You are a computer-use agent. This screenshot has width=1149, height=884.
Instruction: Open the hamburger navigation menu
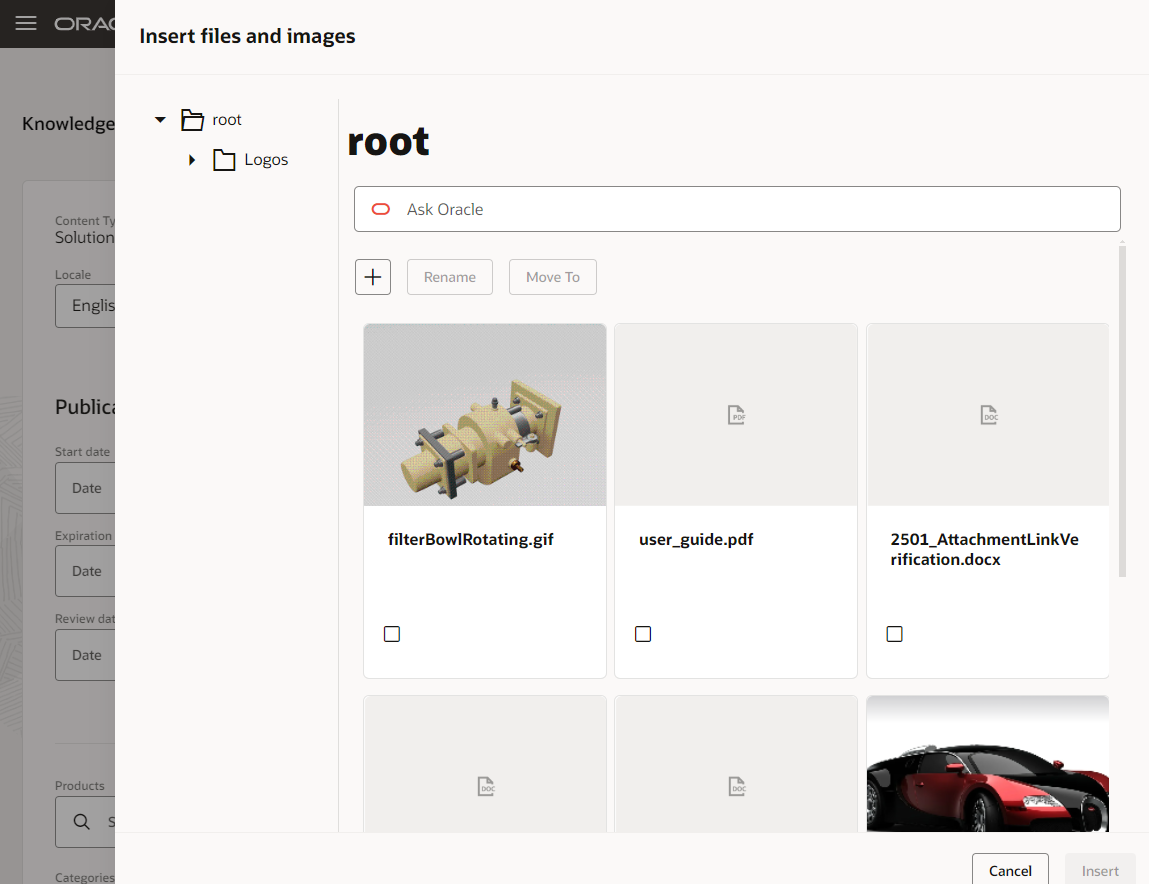coord(26,23)
